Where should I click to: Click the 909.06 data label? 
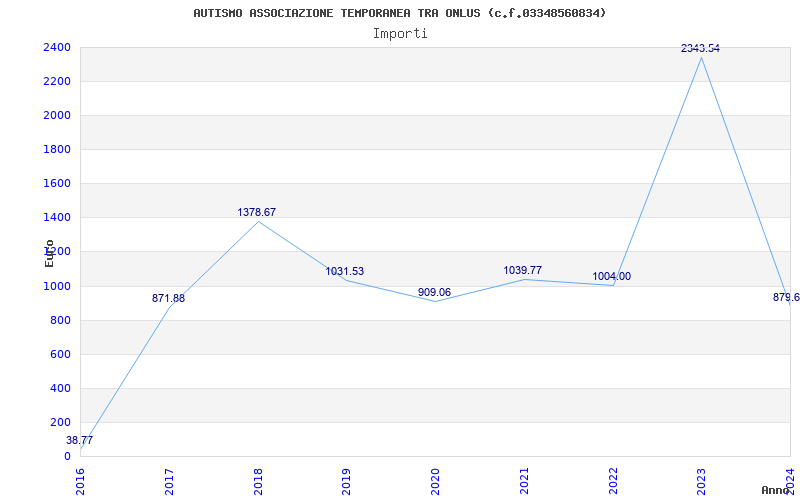pos(434,292)
